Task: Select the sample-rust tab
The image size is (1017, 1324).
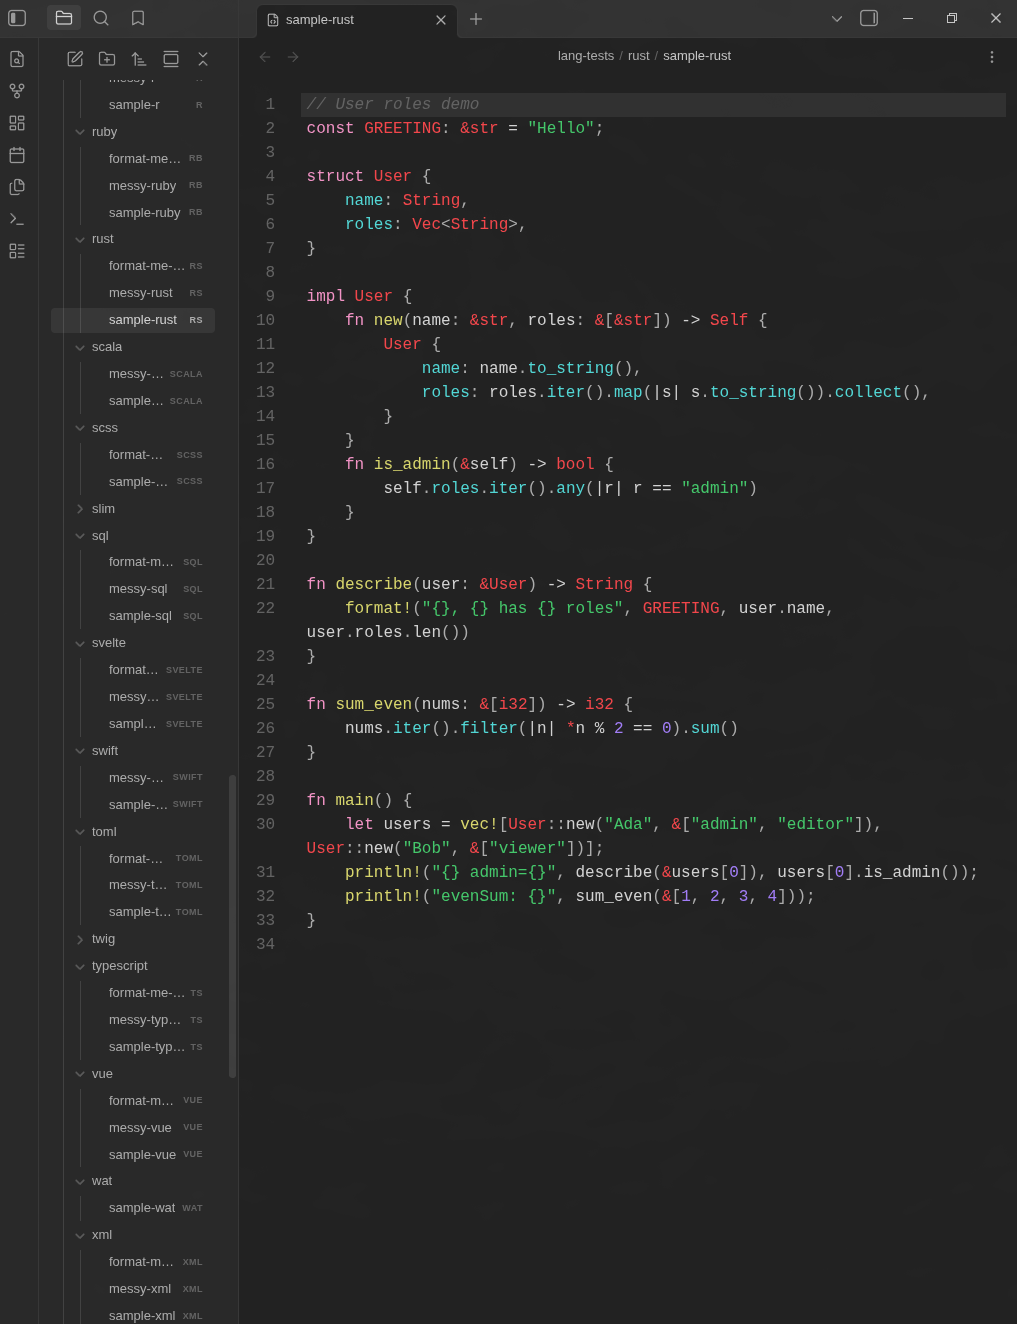Action: 357,20
